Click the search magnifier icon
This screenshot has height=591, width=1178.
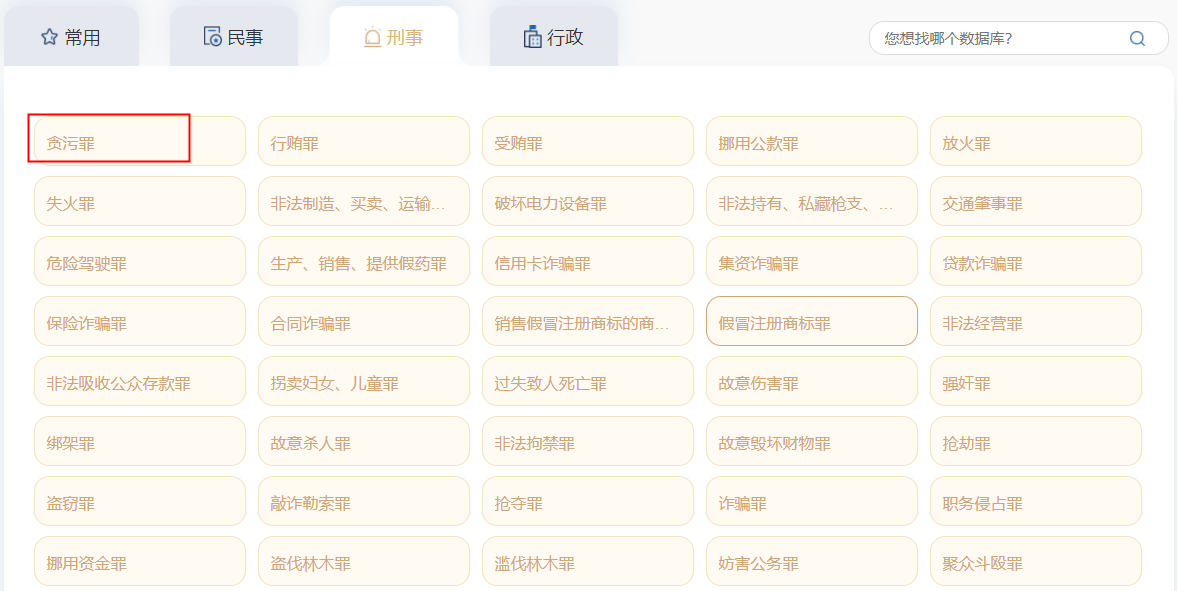(x=1137, y=39)
